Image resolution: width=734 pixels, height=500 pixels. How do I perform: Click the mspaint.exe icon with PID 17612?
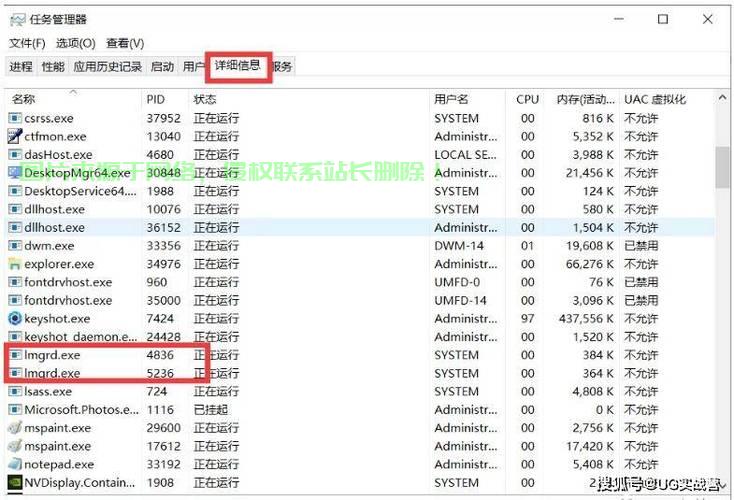15,446
